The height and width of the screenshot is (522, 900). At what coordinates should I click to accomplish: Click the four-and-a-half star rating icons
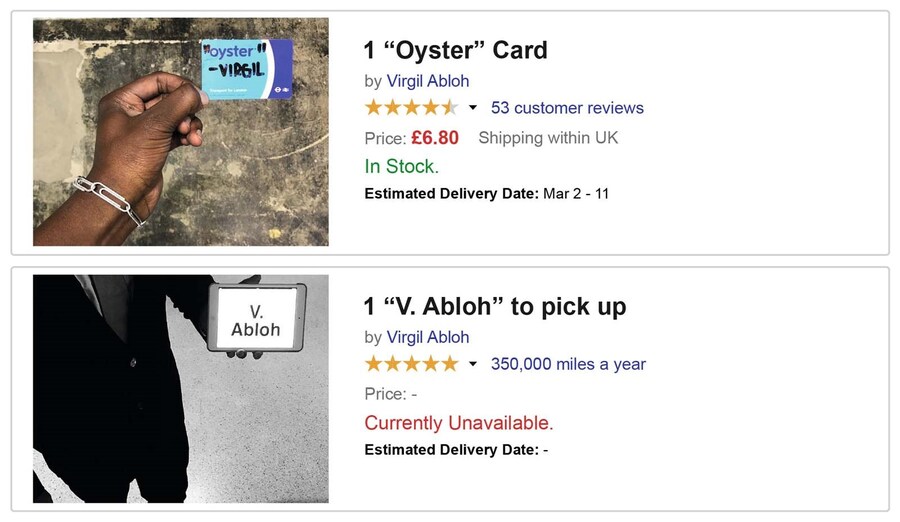411,108
